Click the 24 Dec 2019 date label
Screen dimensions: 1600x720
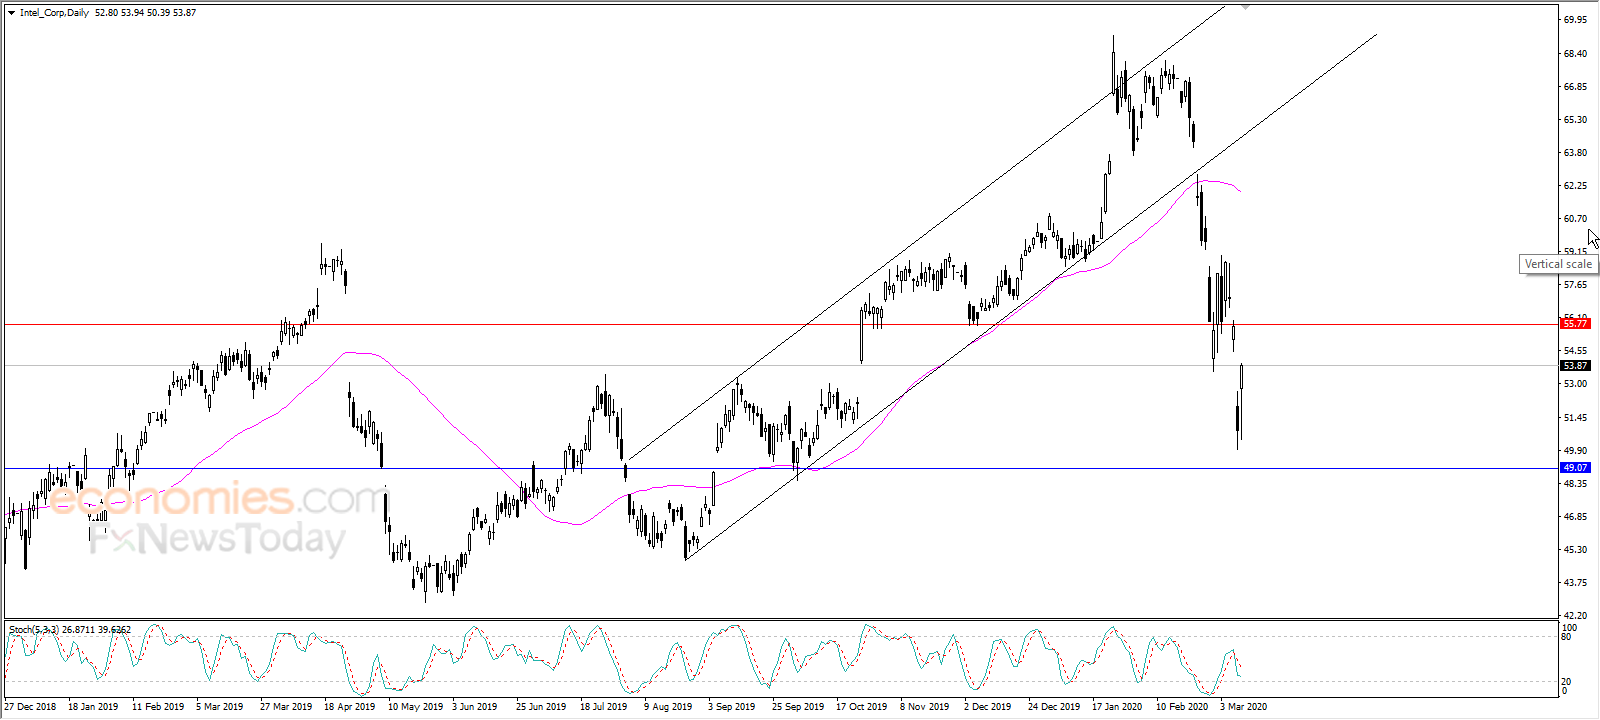point(1054,707)
